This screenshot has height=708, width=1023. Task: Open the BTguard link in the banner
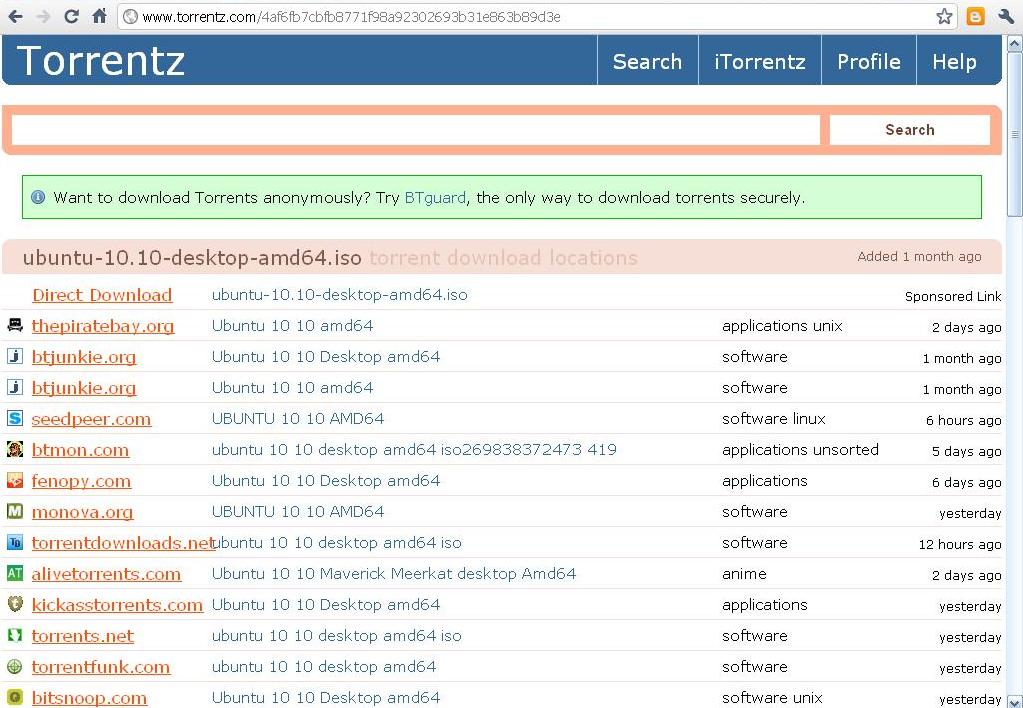click(x=434, y=197)
